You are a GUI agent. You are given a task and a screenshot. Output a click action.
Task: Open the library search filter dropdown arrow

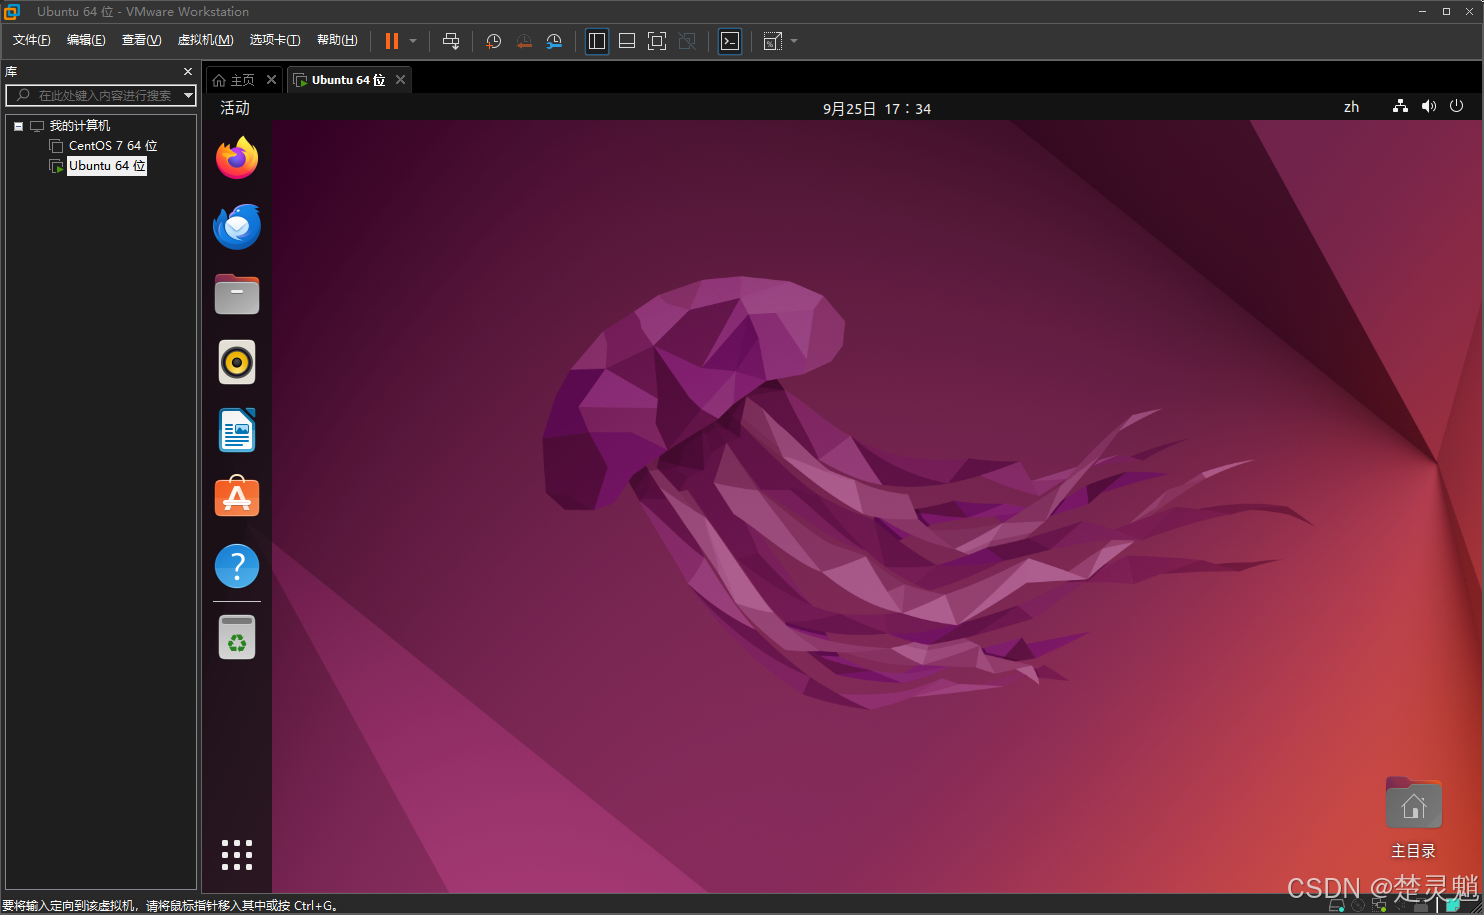(188, 95)
